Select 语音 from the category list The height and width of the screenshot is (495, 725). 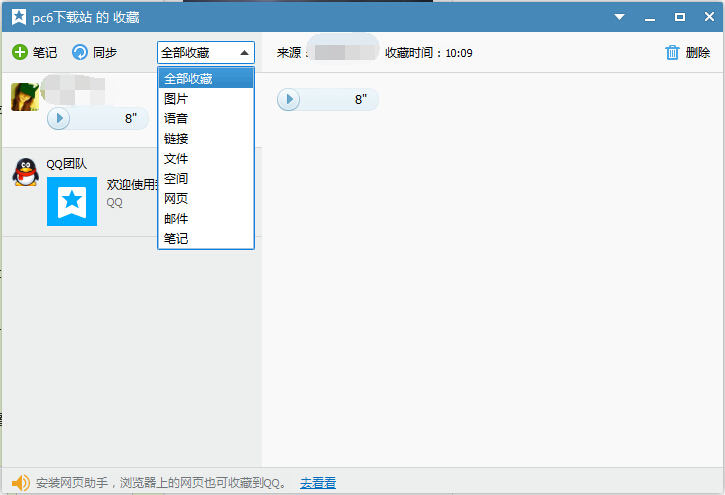pyautogui.click(x=176, y=119)
